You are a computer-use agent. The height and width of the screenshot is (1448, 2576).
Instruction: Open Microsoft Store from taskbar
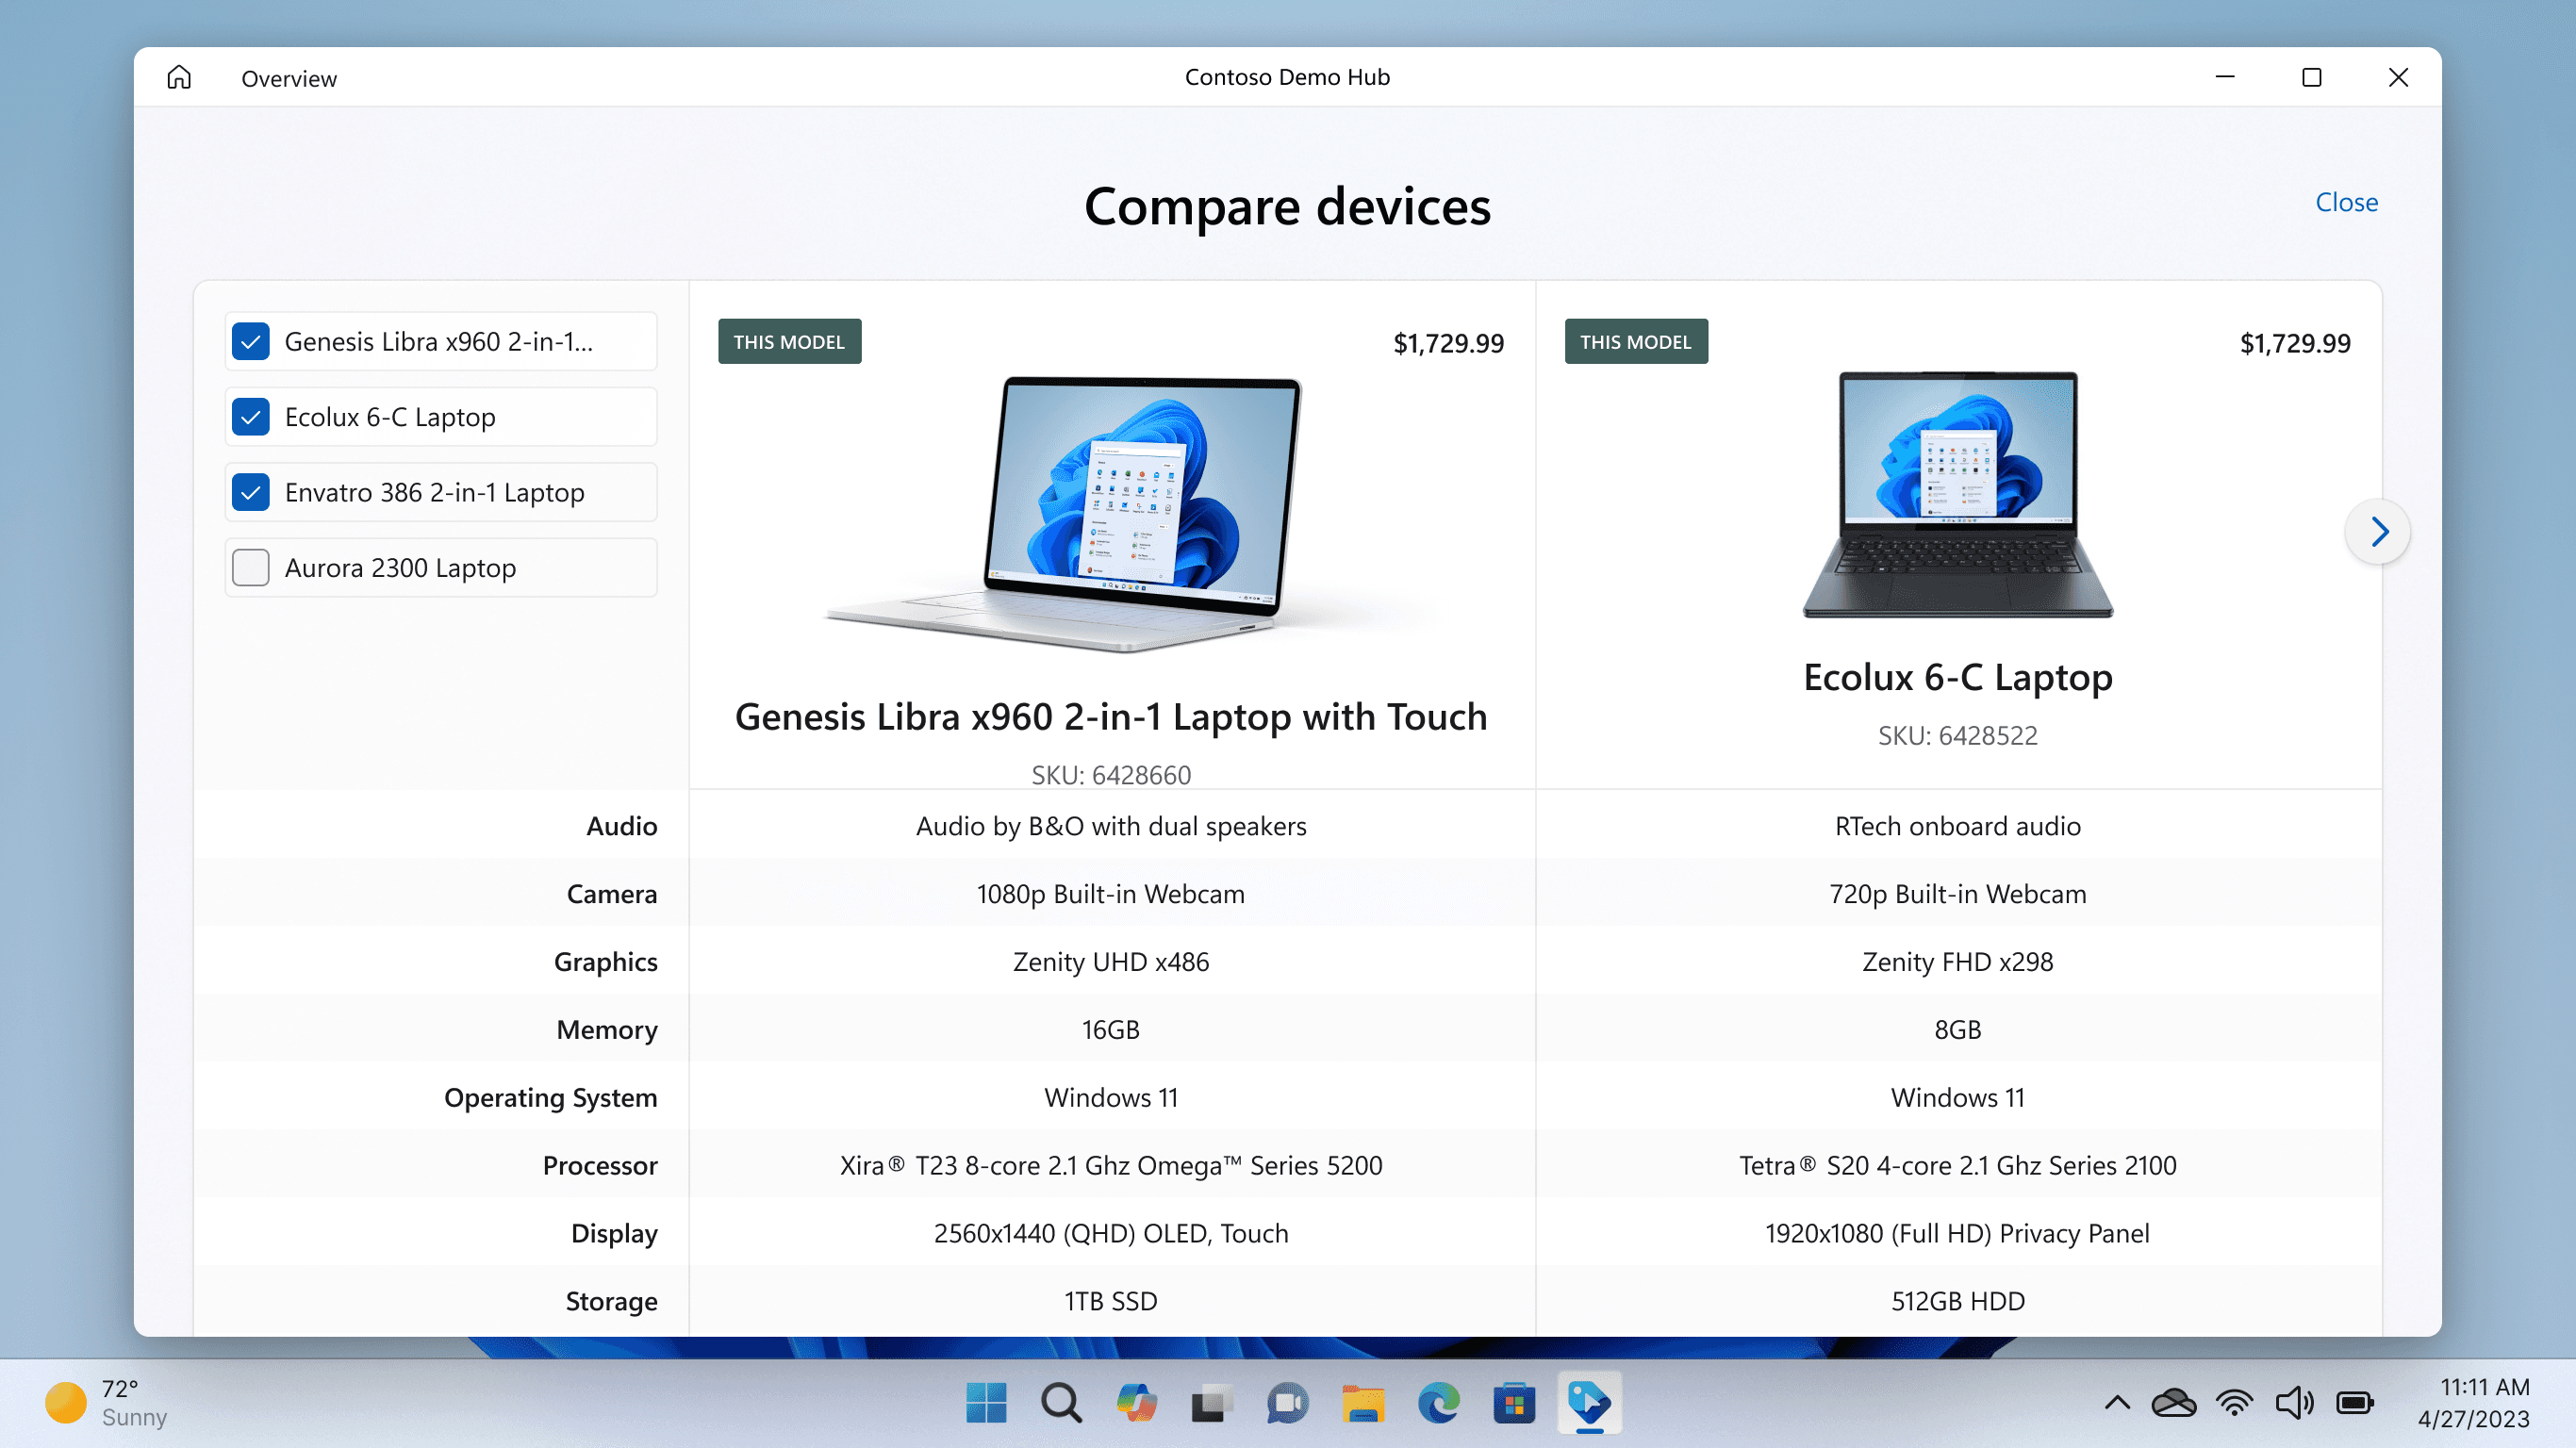[x=1513, y=1403]
